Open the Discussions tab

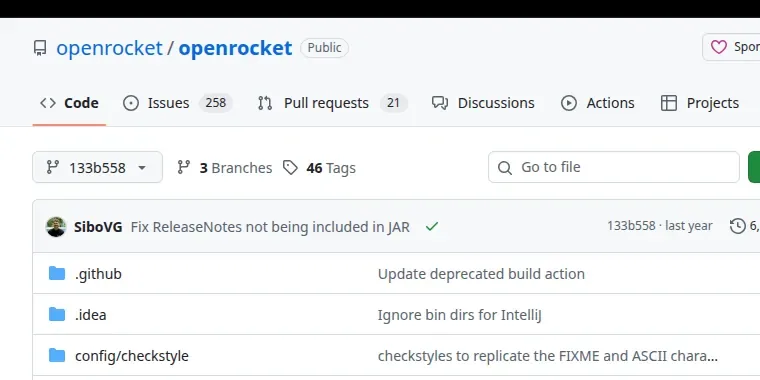pos(483,103)
